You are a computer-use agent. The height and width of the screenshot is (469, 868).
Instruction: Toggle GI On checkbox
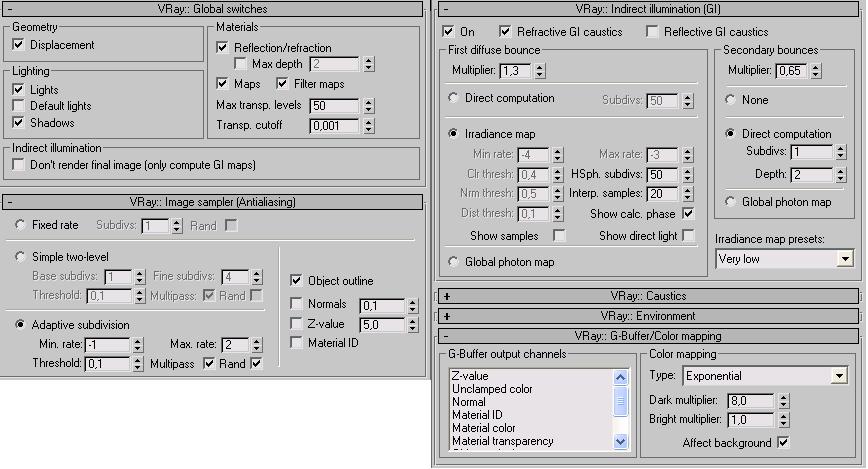click(x=448, y=32)
